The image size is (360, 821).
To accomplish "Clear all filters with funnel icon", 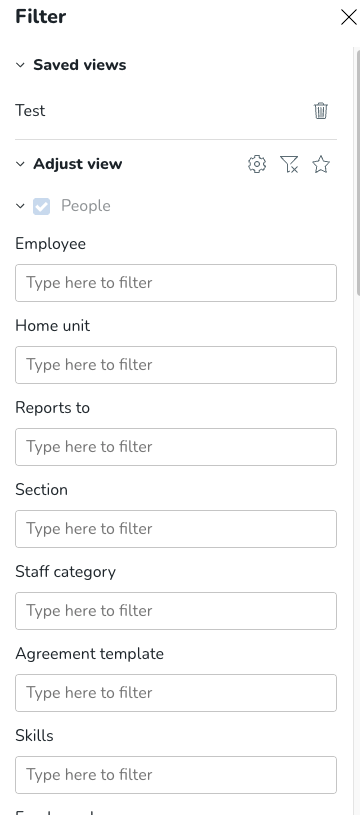I will tap(289, 164).
